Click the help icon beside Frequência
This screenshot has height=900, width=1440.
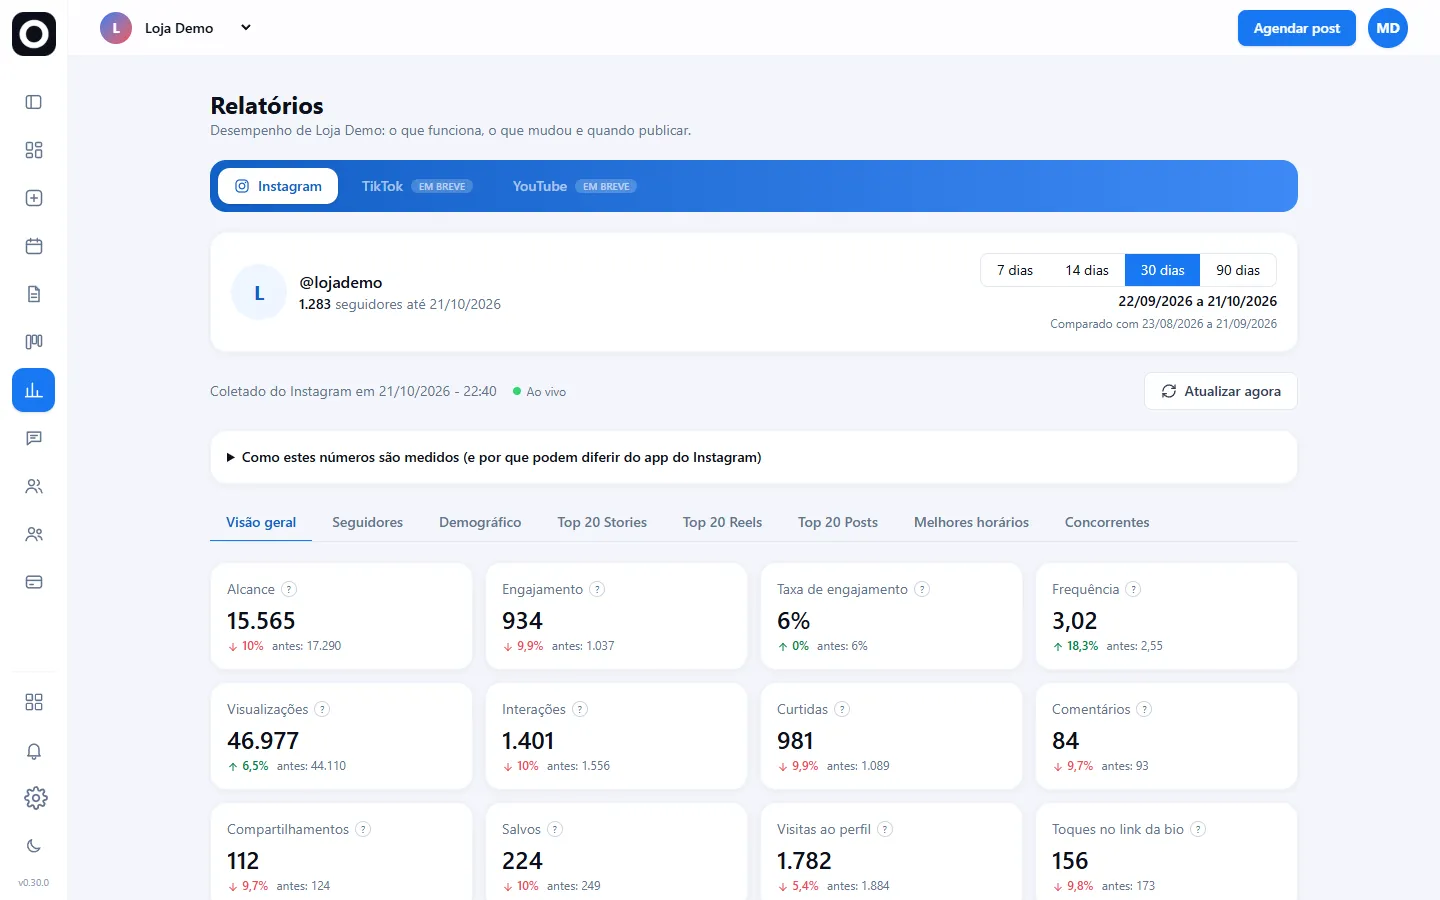1133,589
